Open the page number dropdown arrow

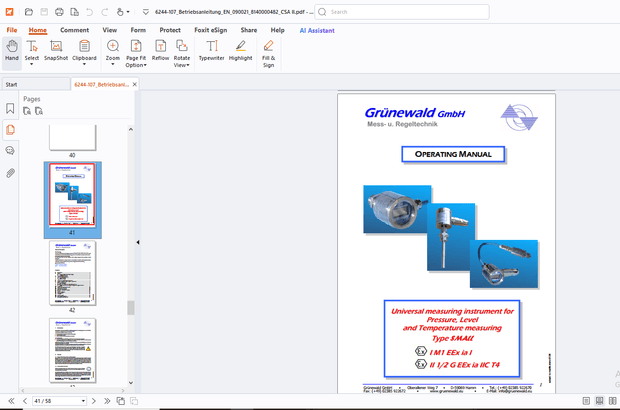click(x=83, y=401)
